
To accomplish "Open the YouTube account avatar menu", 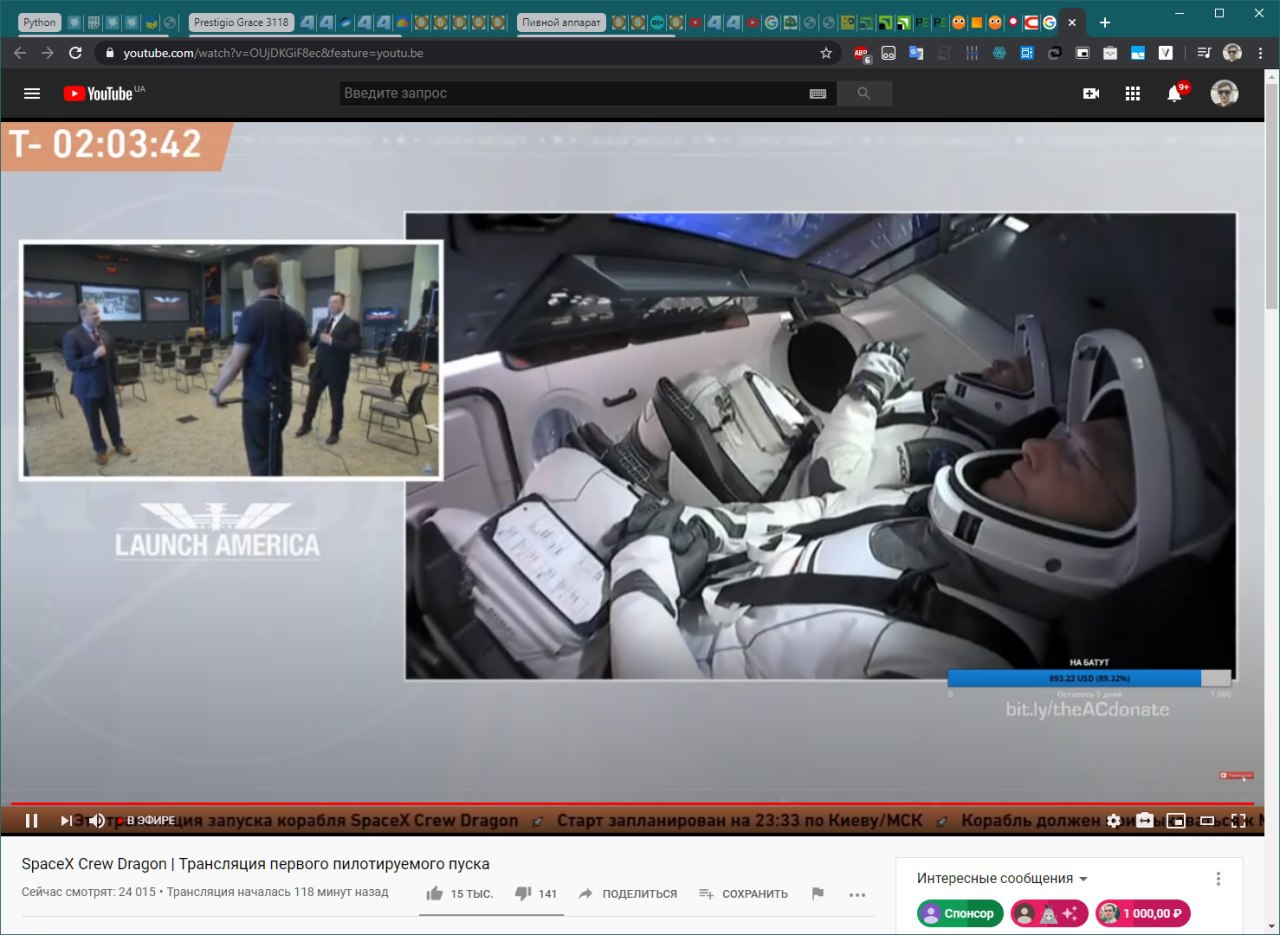I will click(1224, 93).
